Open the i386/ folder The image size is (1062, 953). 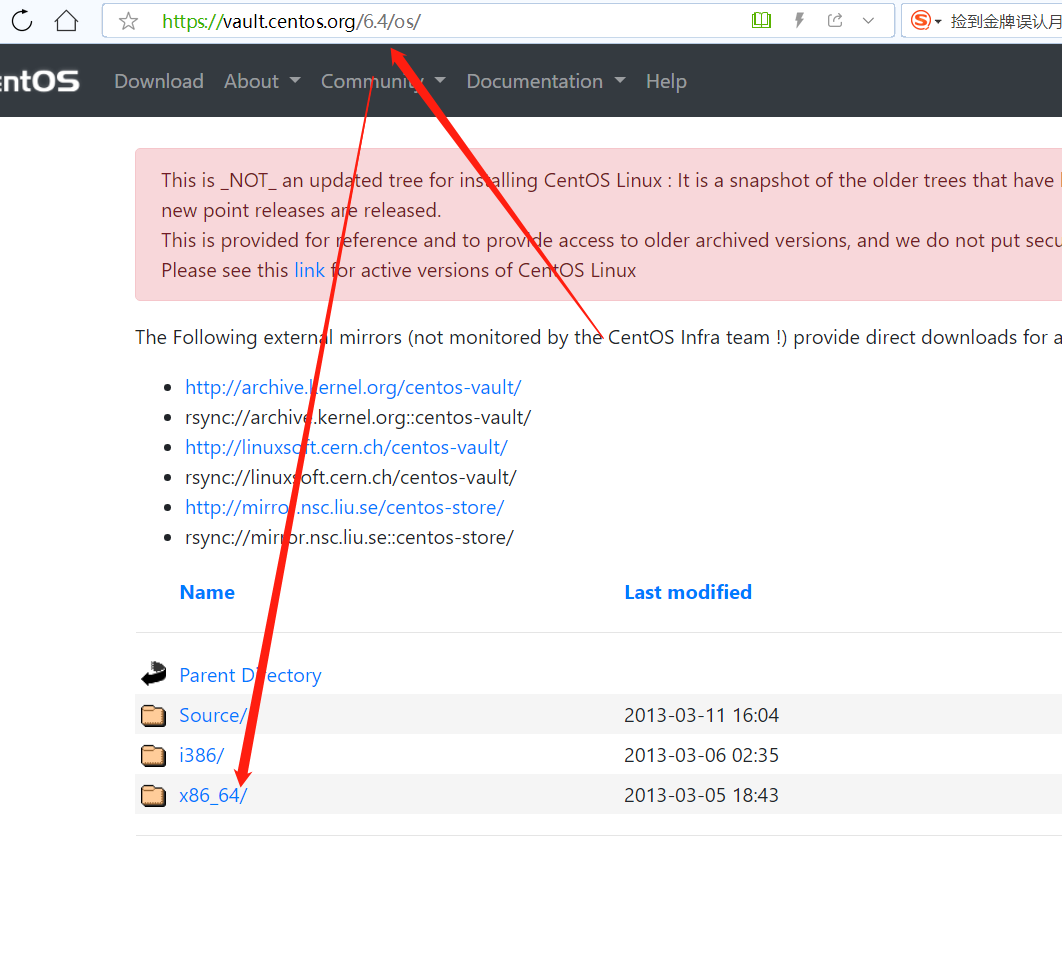pyautogui.click(x=201, y=755)
